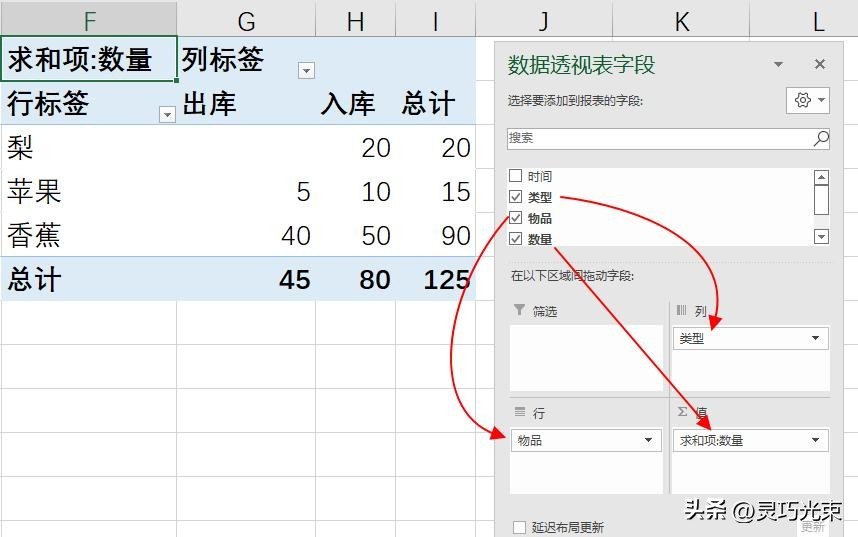Uncheck the 物品 field checkbox
This screenshot has width=858, height=537.
515,218
